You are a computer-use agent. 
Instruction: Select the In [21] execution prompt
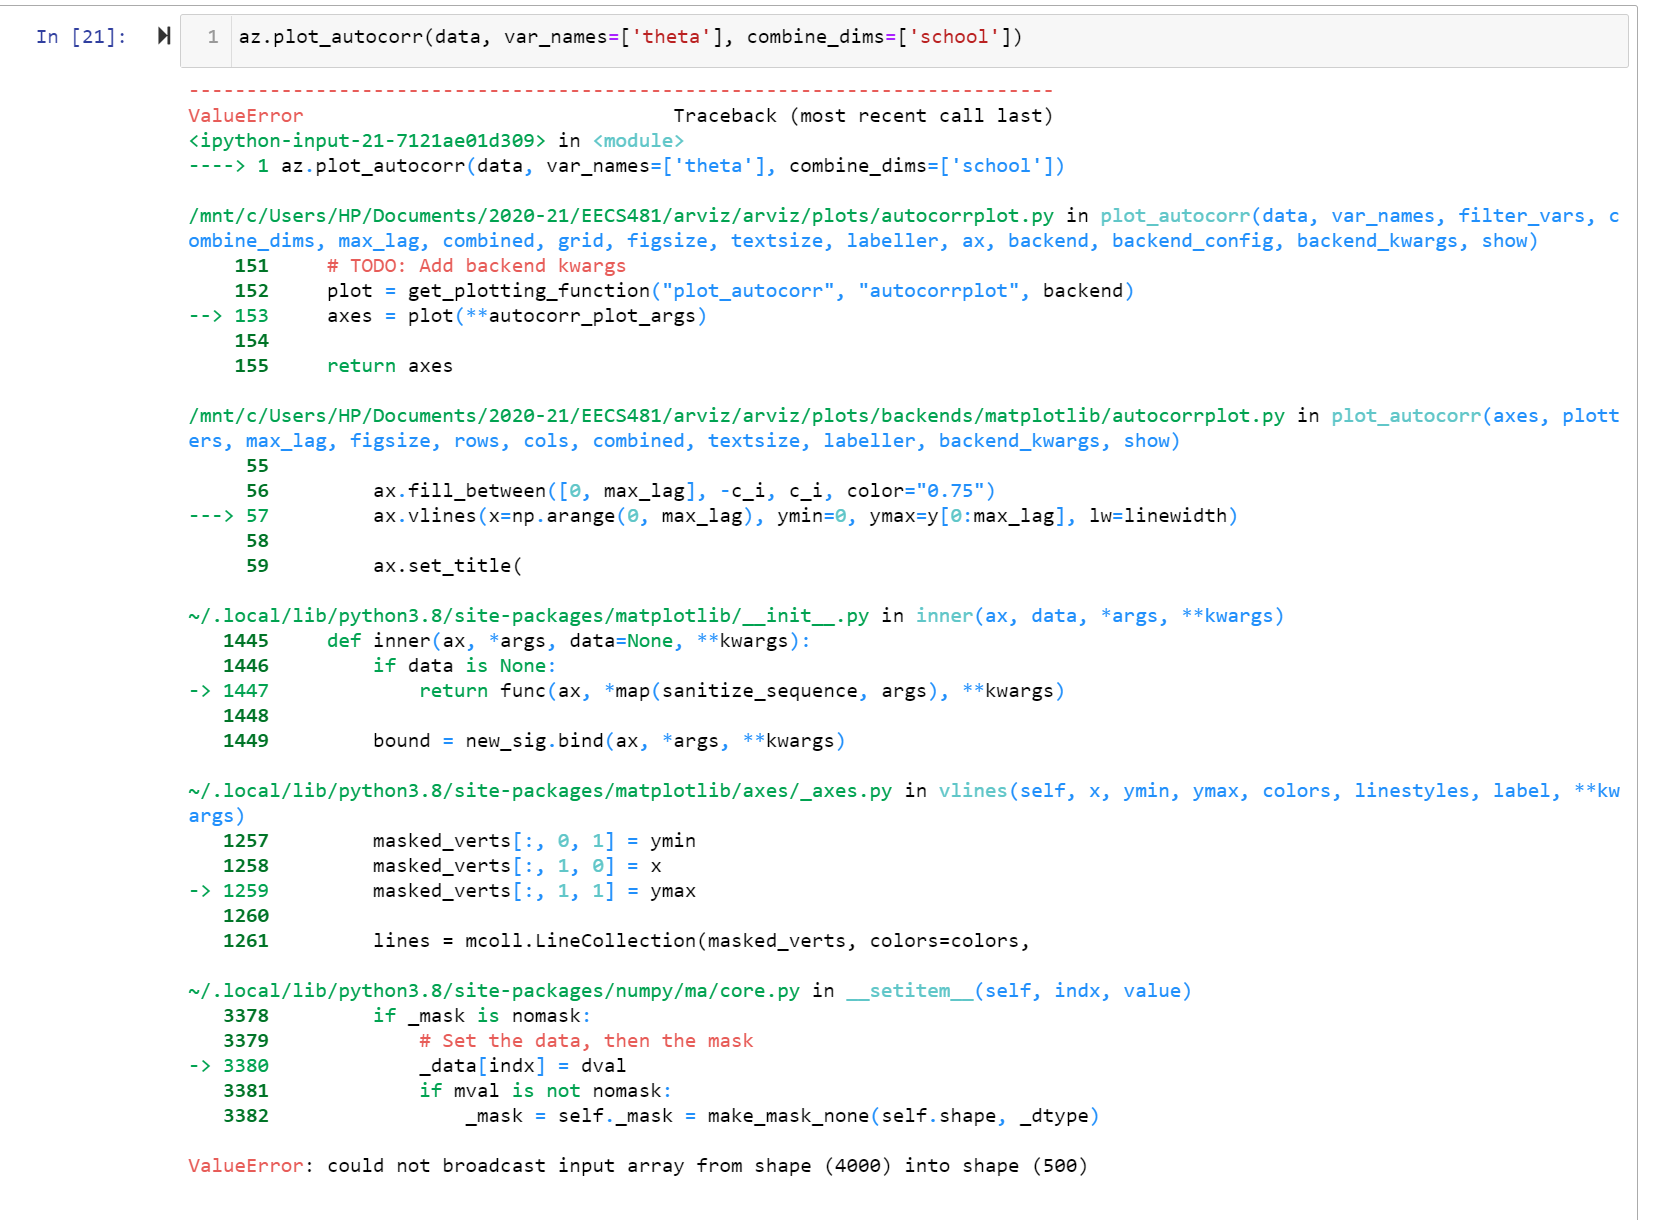click(x=80, y=35)
